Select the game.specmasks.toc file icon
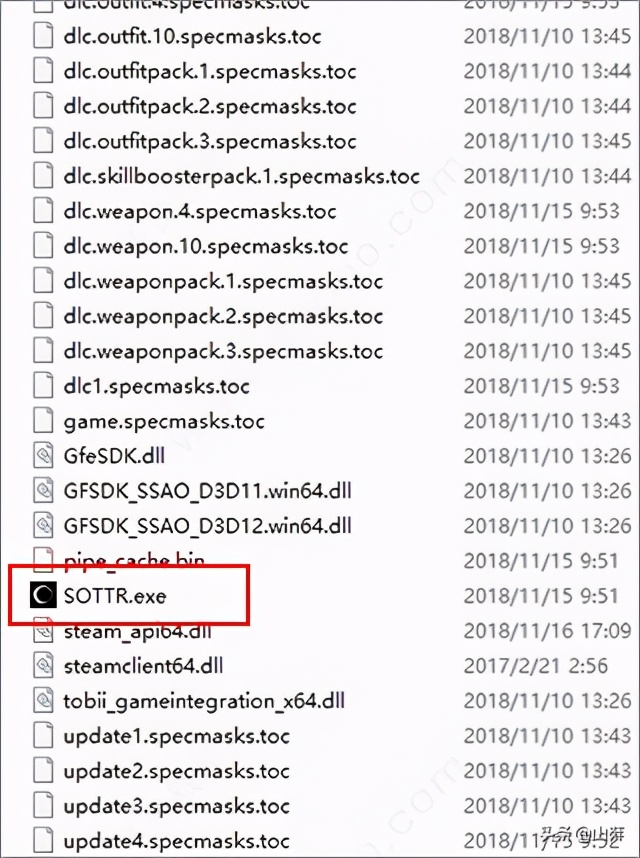 (x=43, y=421)
